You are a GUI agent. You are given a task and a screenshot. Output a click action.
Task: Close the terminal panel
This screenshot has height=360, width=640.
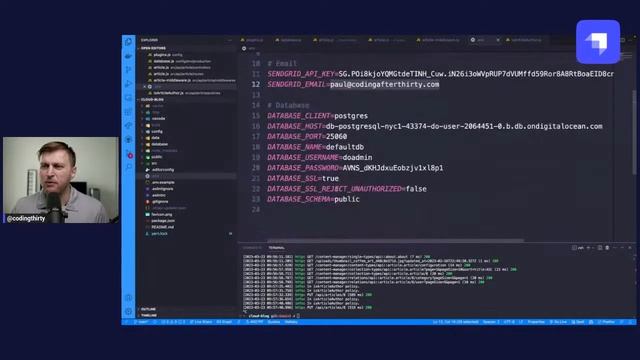tap(630, 248)
